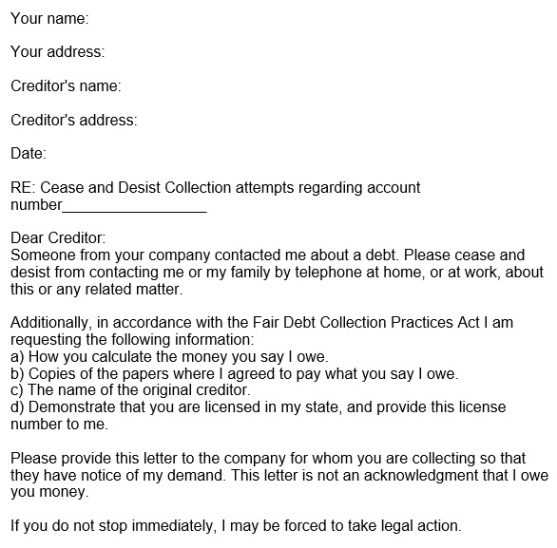Click the 'Your address:' line
557x548 pixels.
point(58,52)
